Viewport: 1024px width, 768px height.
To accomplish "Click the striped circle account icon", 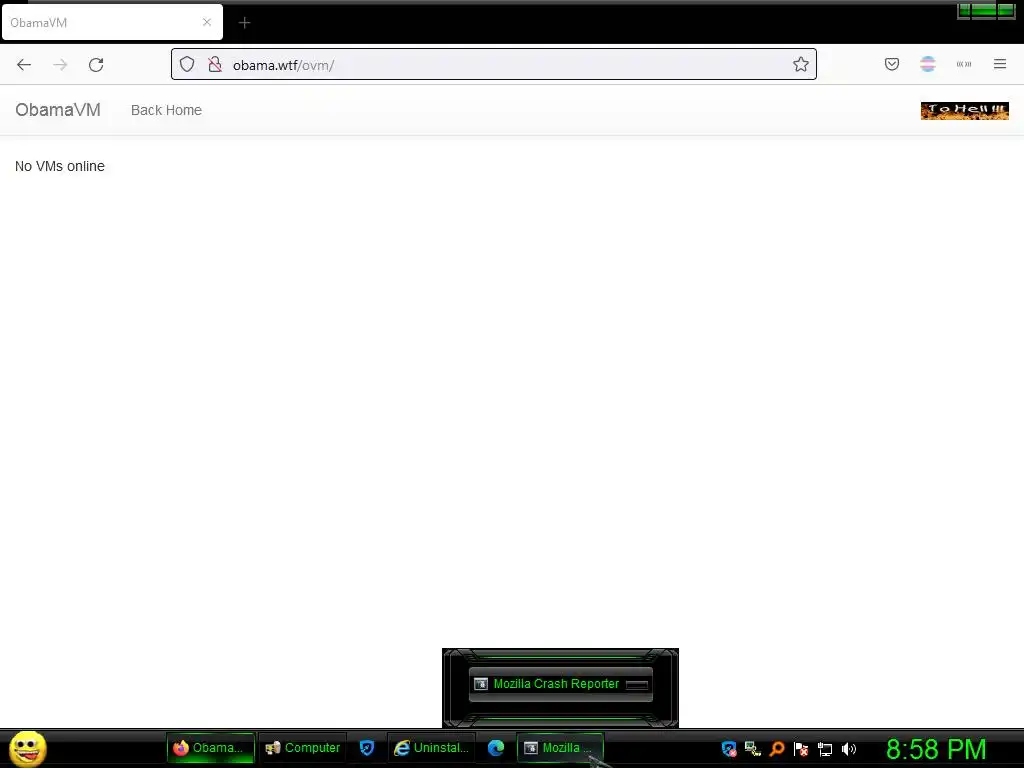I will coord(928,64).
